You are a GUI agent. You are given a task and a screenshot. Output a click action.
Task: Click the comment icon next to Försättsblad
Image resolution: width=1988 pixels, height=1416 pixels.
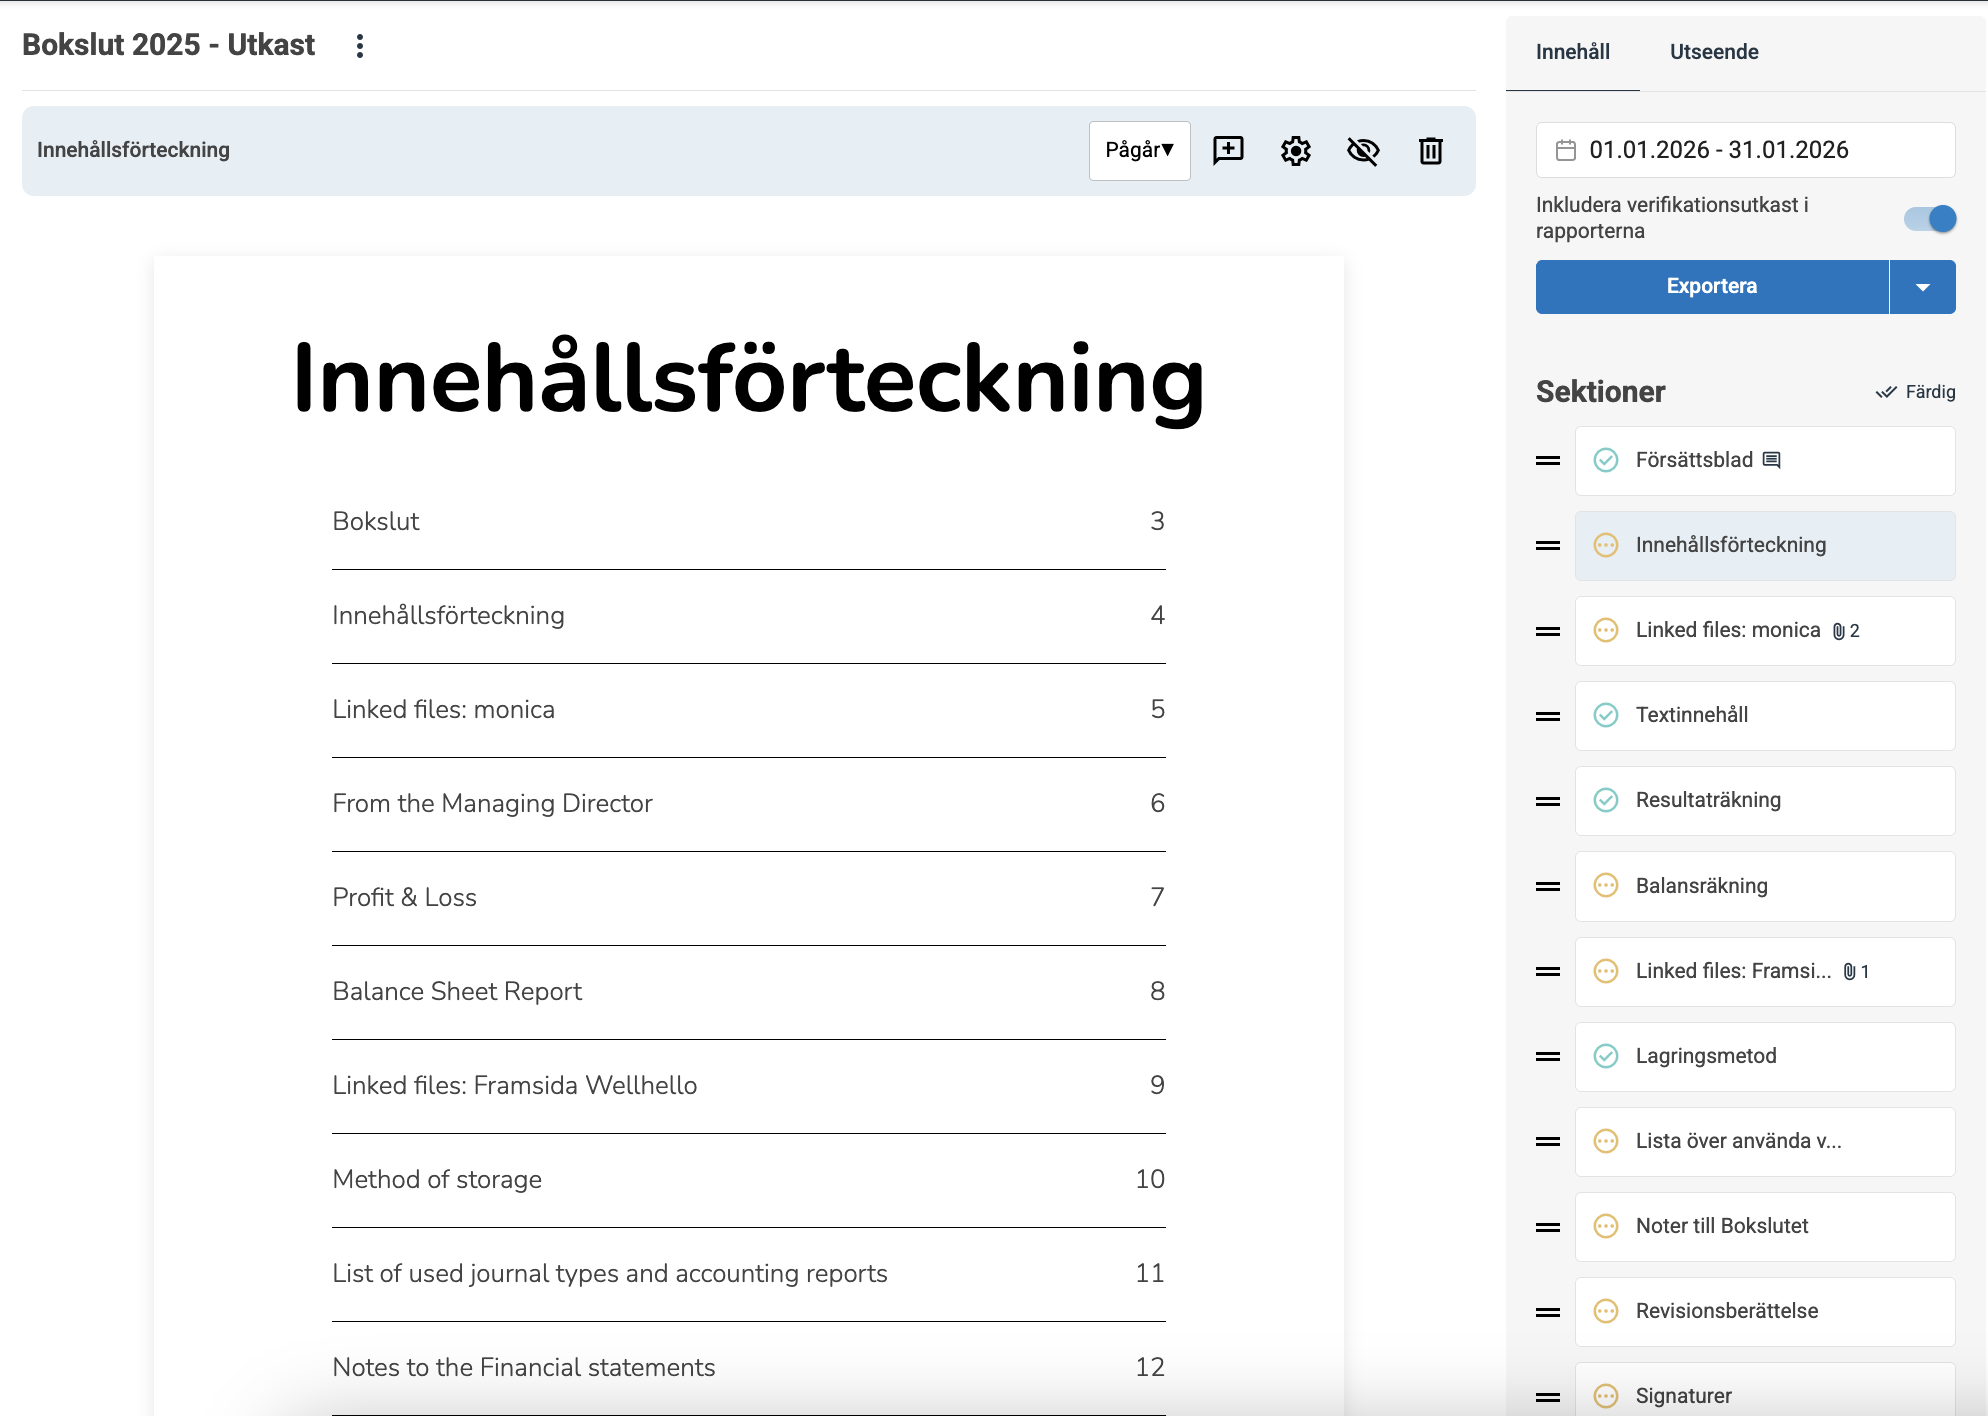pos(1771,460)
